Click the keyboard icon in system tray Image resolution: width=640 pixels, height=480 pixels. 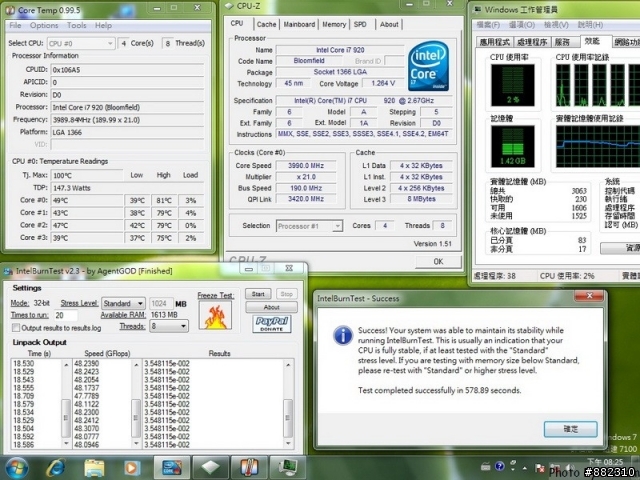tap(485, 466)
